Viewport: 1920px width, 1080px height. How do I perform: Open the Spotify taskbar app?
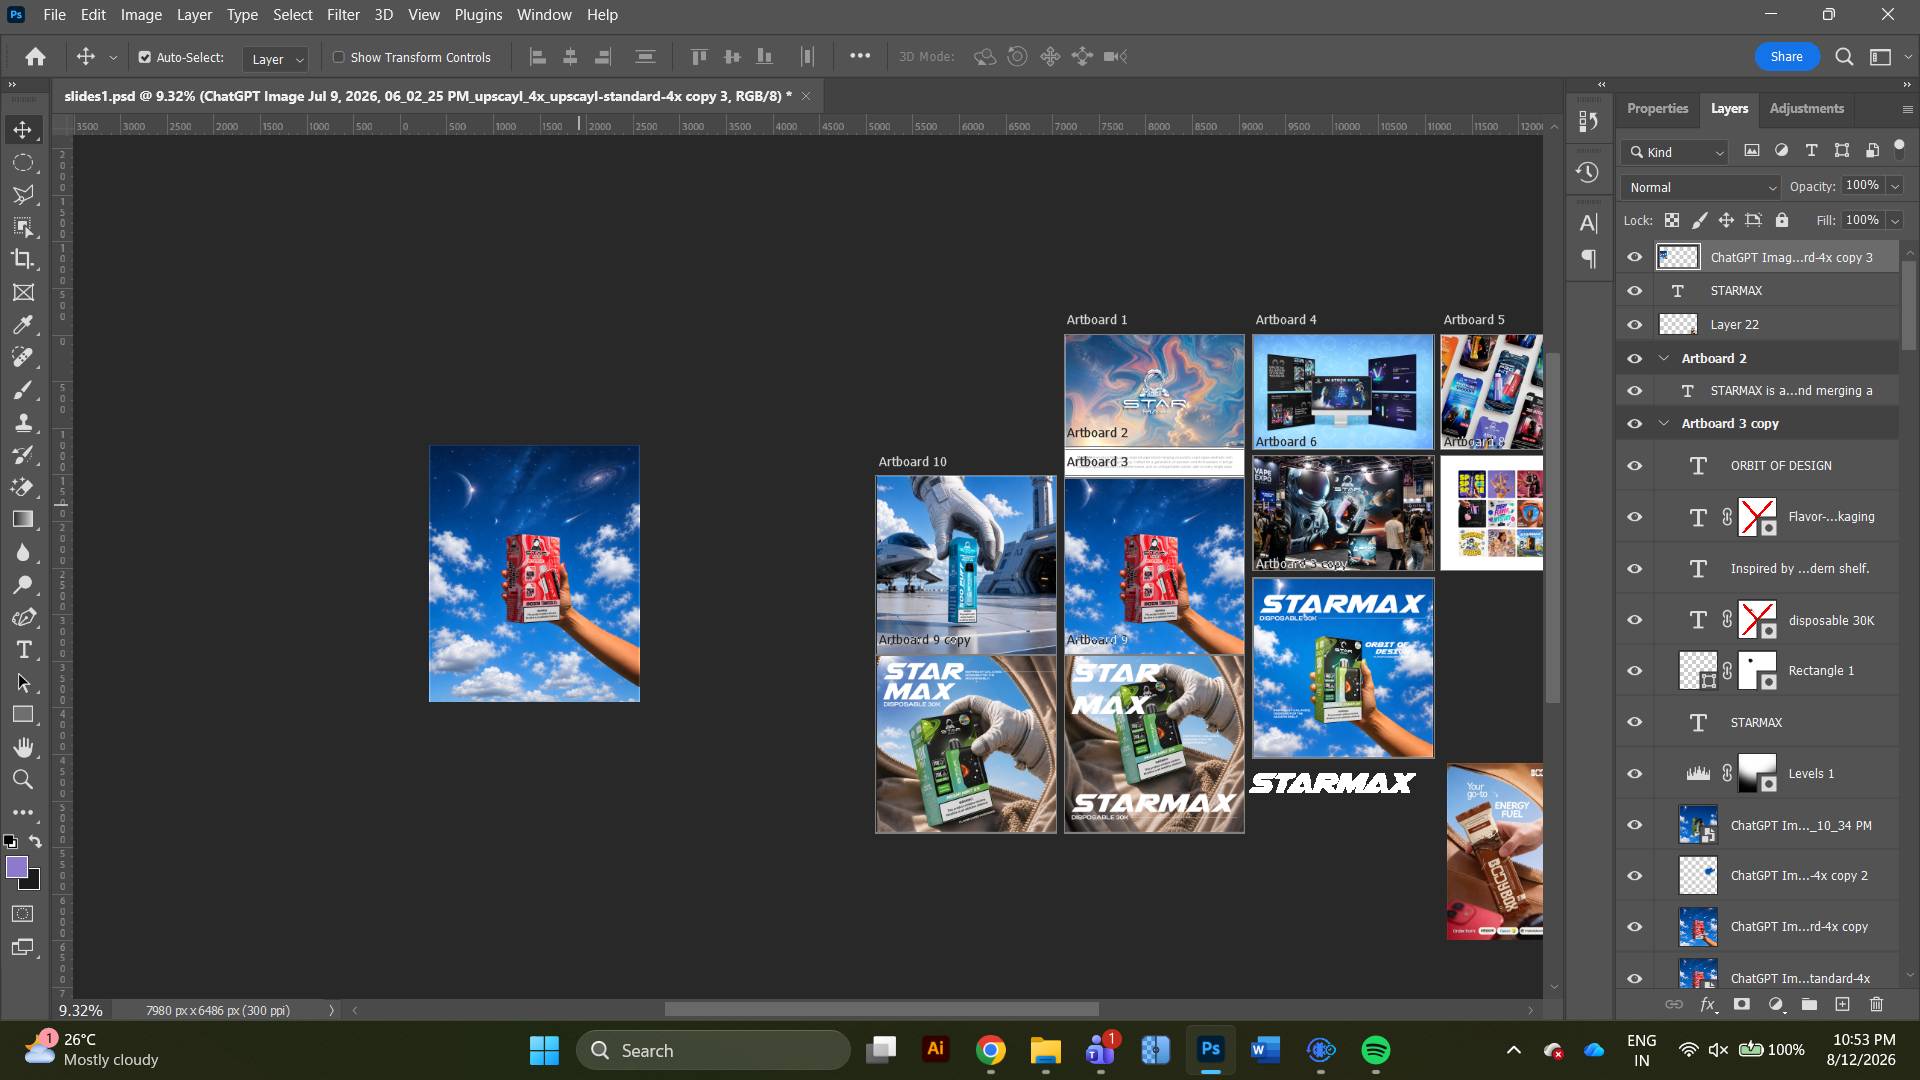(x=1376, y=1050)
